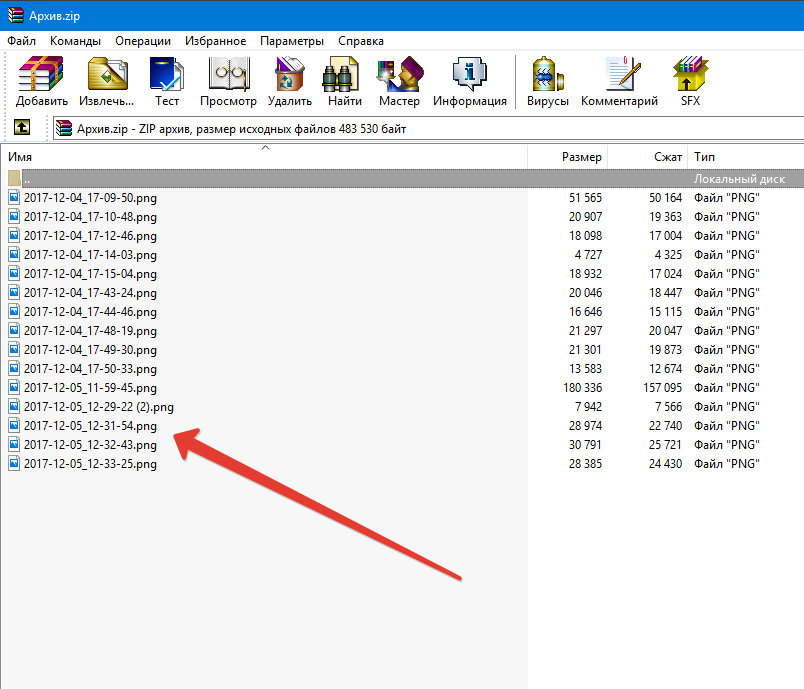Select file 2017-12-04_17-48-19.png
The image size is (804, 689).
click(x=90, y=331)
